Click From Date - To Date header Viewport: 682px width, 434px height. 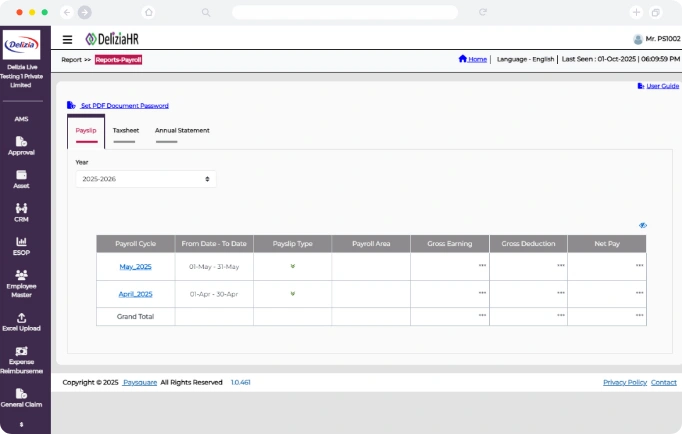214,244
